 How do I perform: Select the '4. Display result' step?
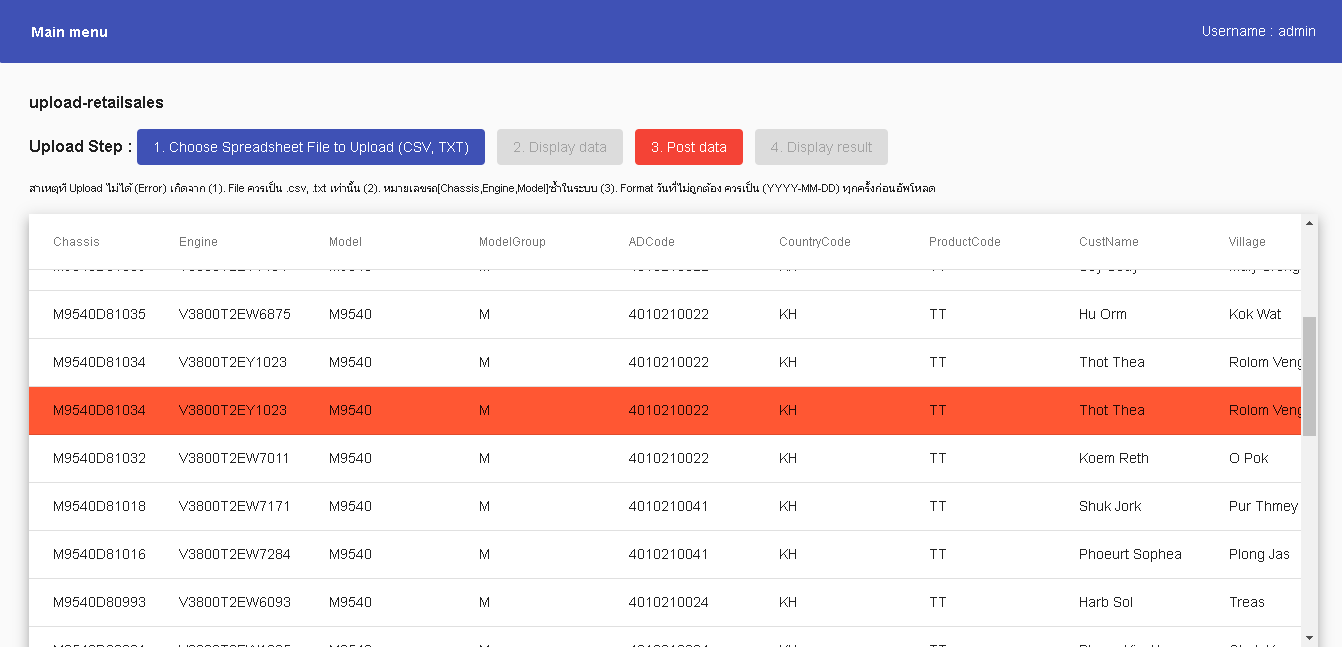click(x=821, y=147)
